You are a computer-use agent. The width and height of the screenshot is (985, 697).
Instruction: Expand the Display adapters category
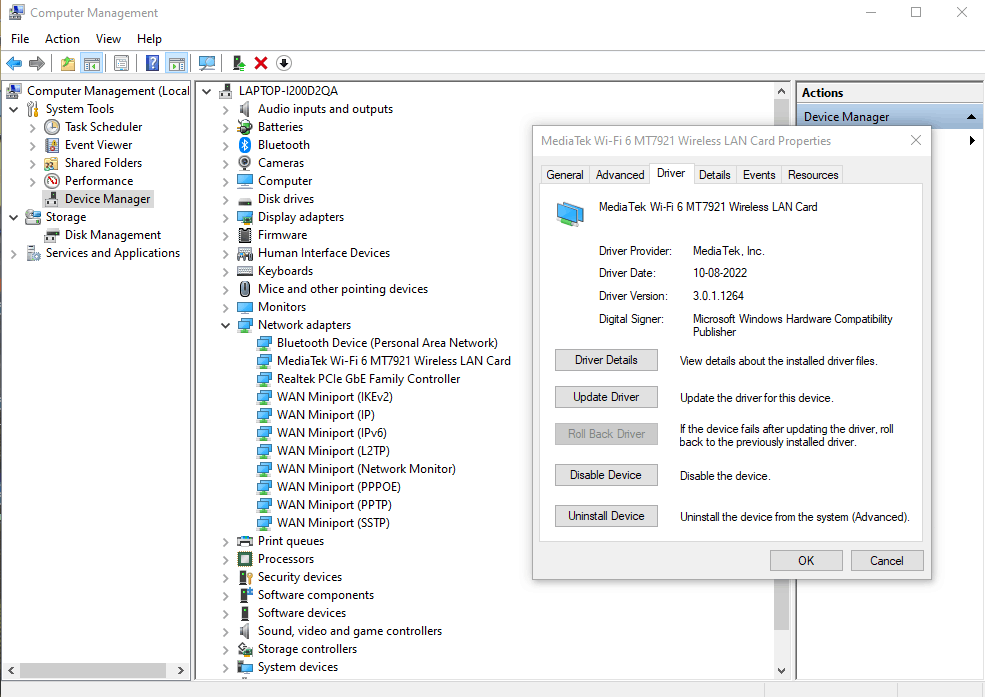click(x=226, y=217)
